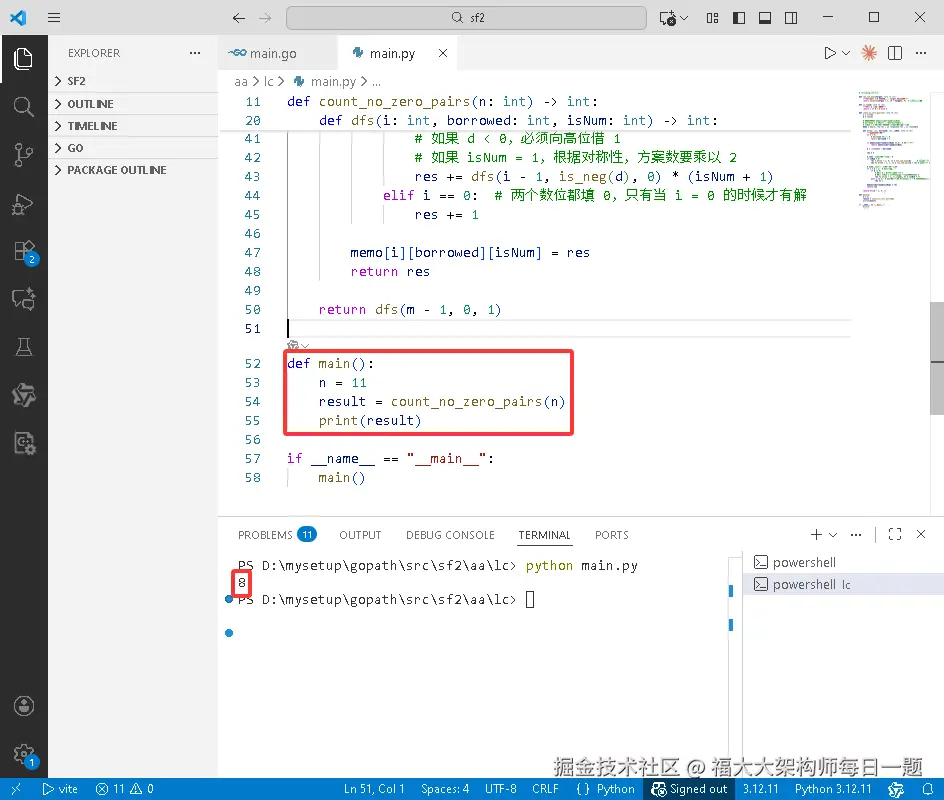The height and width of the screenshot is (800, 944).
Task: Click the title bar search box sf2
Action: pos(467,17)
